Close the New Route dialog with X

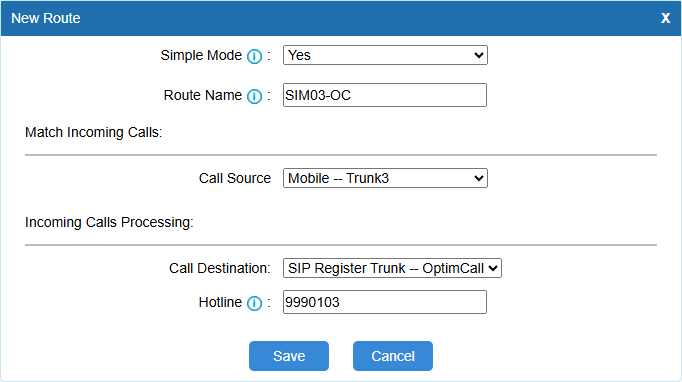pos(665,18)
